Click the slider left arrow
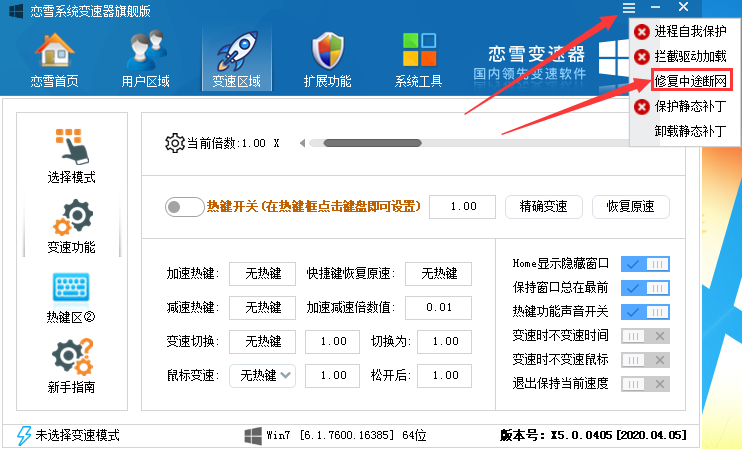742x449 pixels. click(x=302, y=143)
